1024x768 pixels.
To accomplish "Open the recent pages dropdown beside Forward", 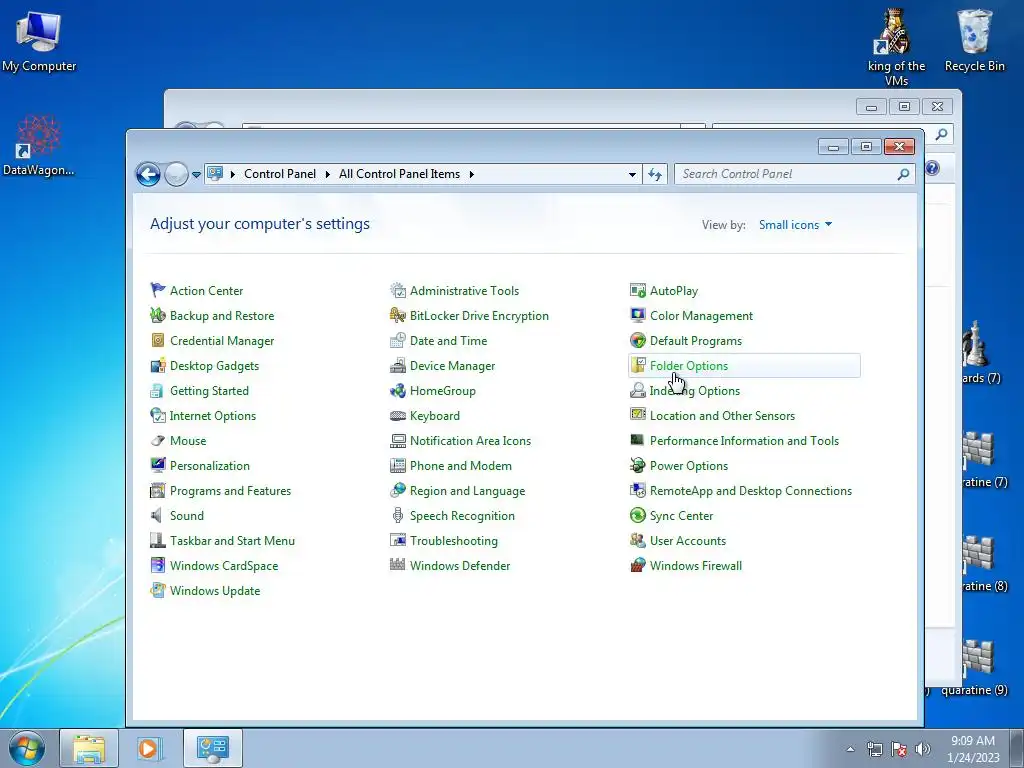I will (196, 174).
